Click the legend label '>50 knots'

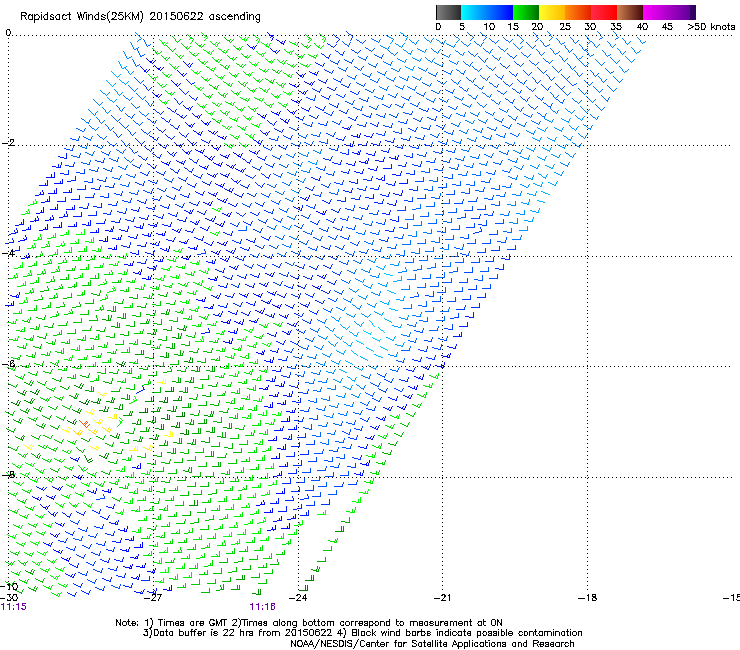[x=711, y=27]
